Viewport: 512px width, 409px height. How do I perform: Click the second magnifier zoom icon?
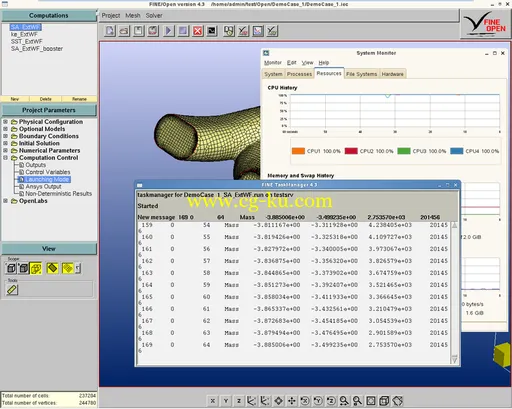357,401
